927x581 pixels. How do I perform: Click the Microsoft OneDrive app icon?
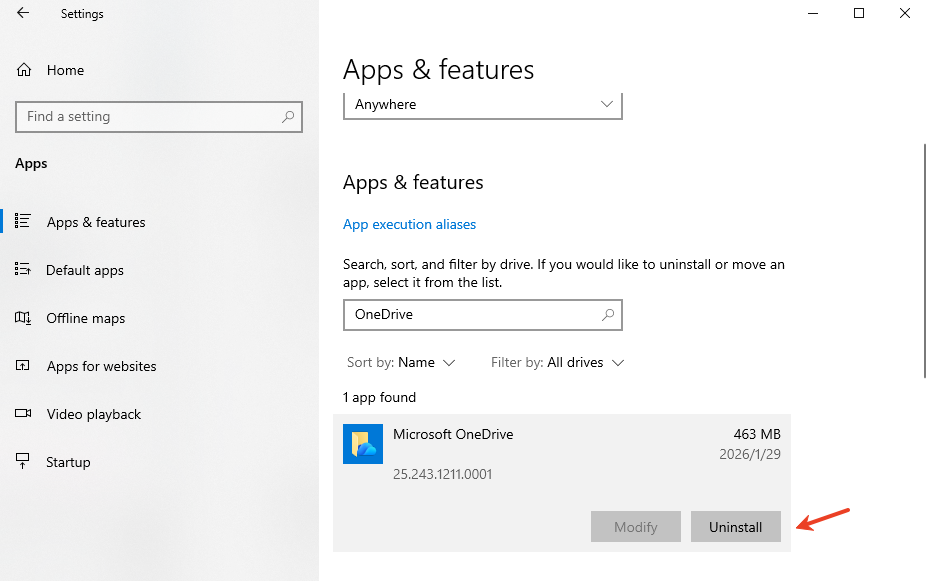[362, 443]
